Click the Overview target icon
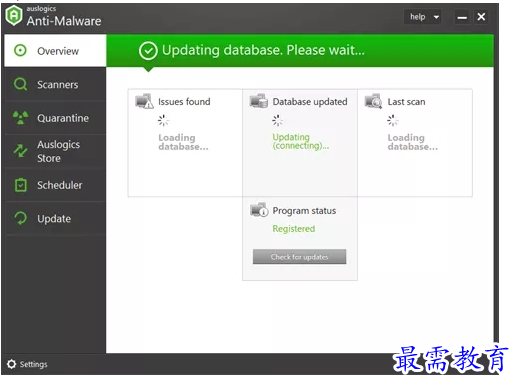Viewport: 517px width, 390px height. tap(20, 51)
